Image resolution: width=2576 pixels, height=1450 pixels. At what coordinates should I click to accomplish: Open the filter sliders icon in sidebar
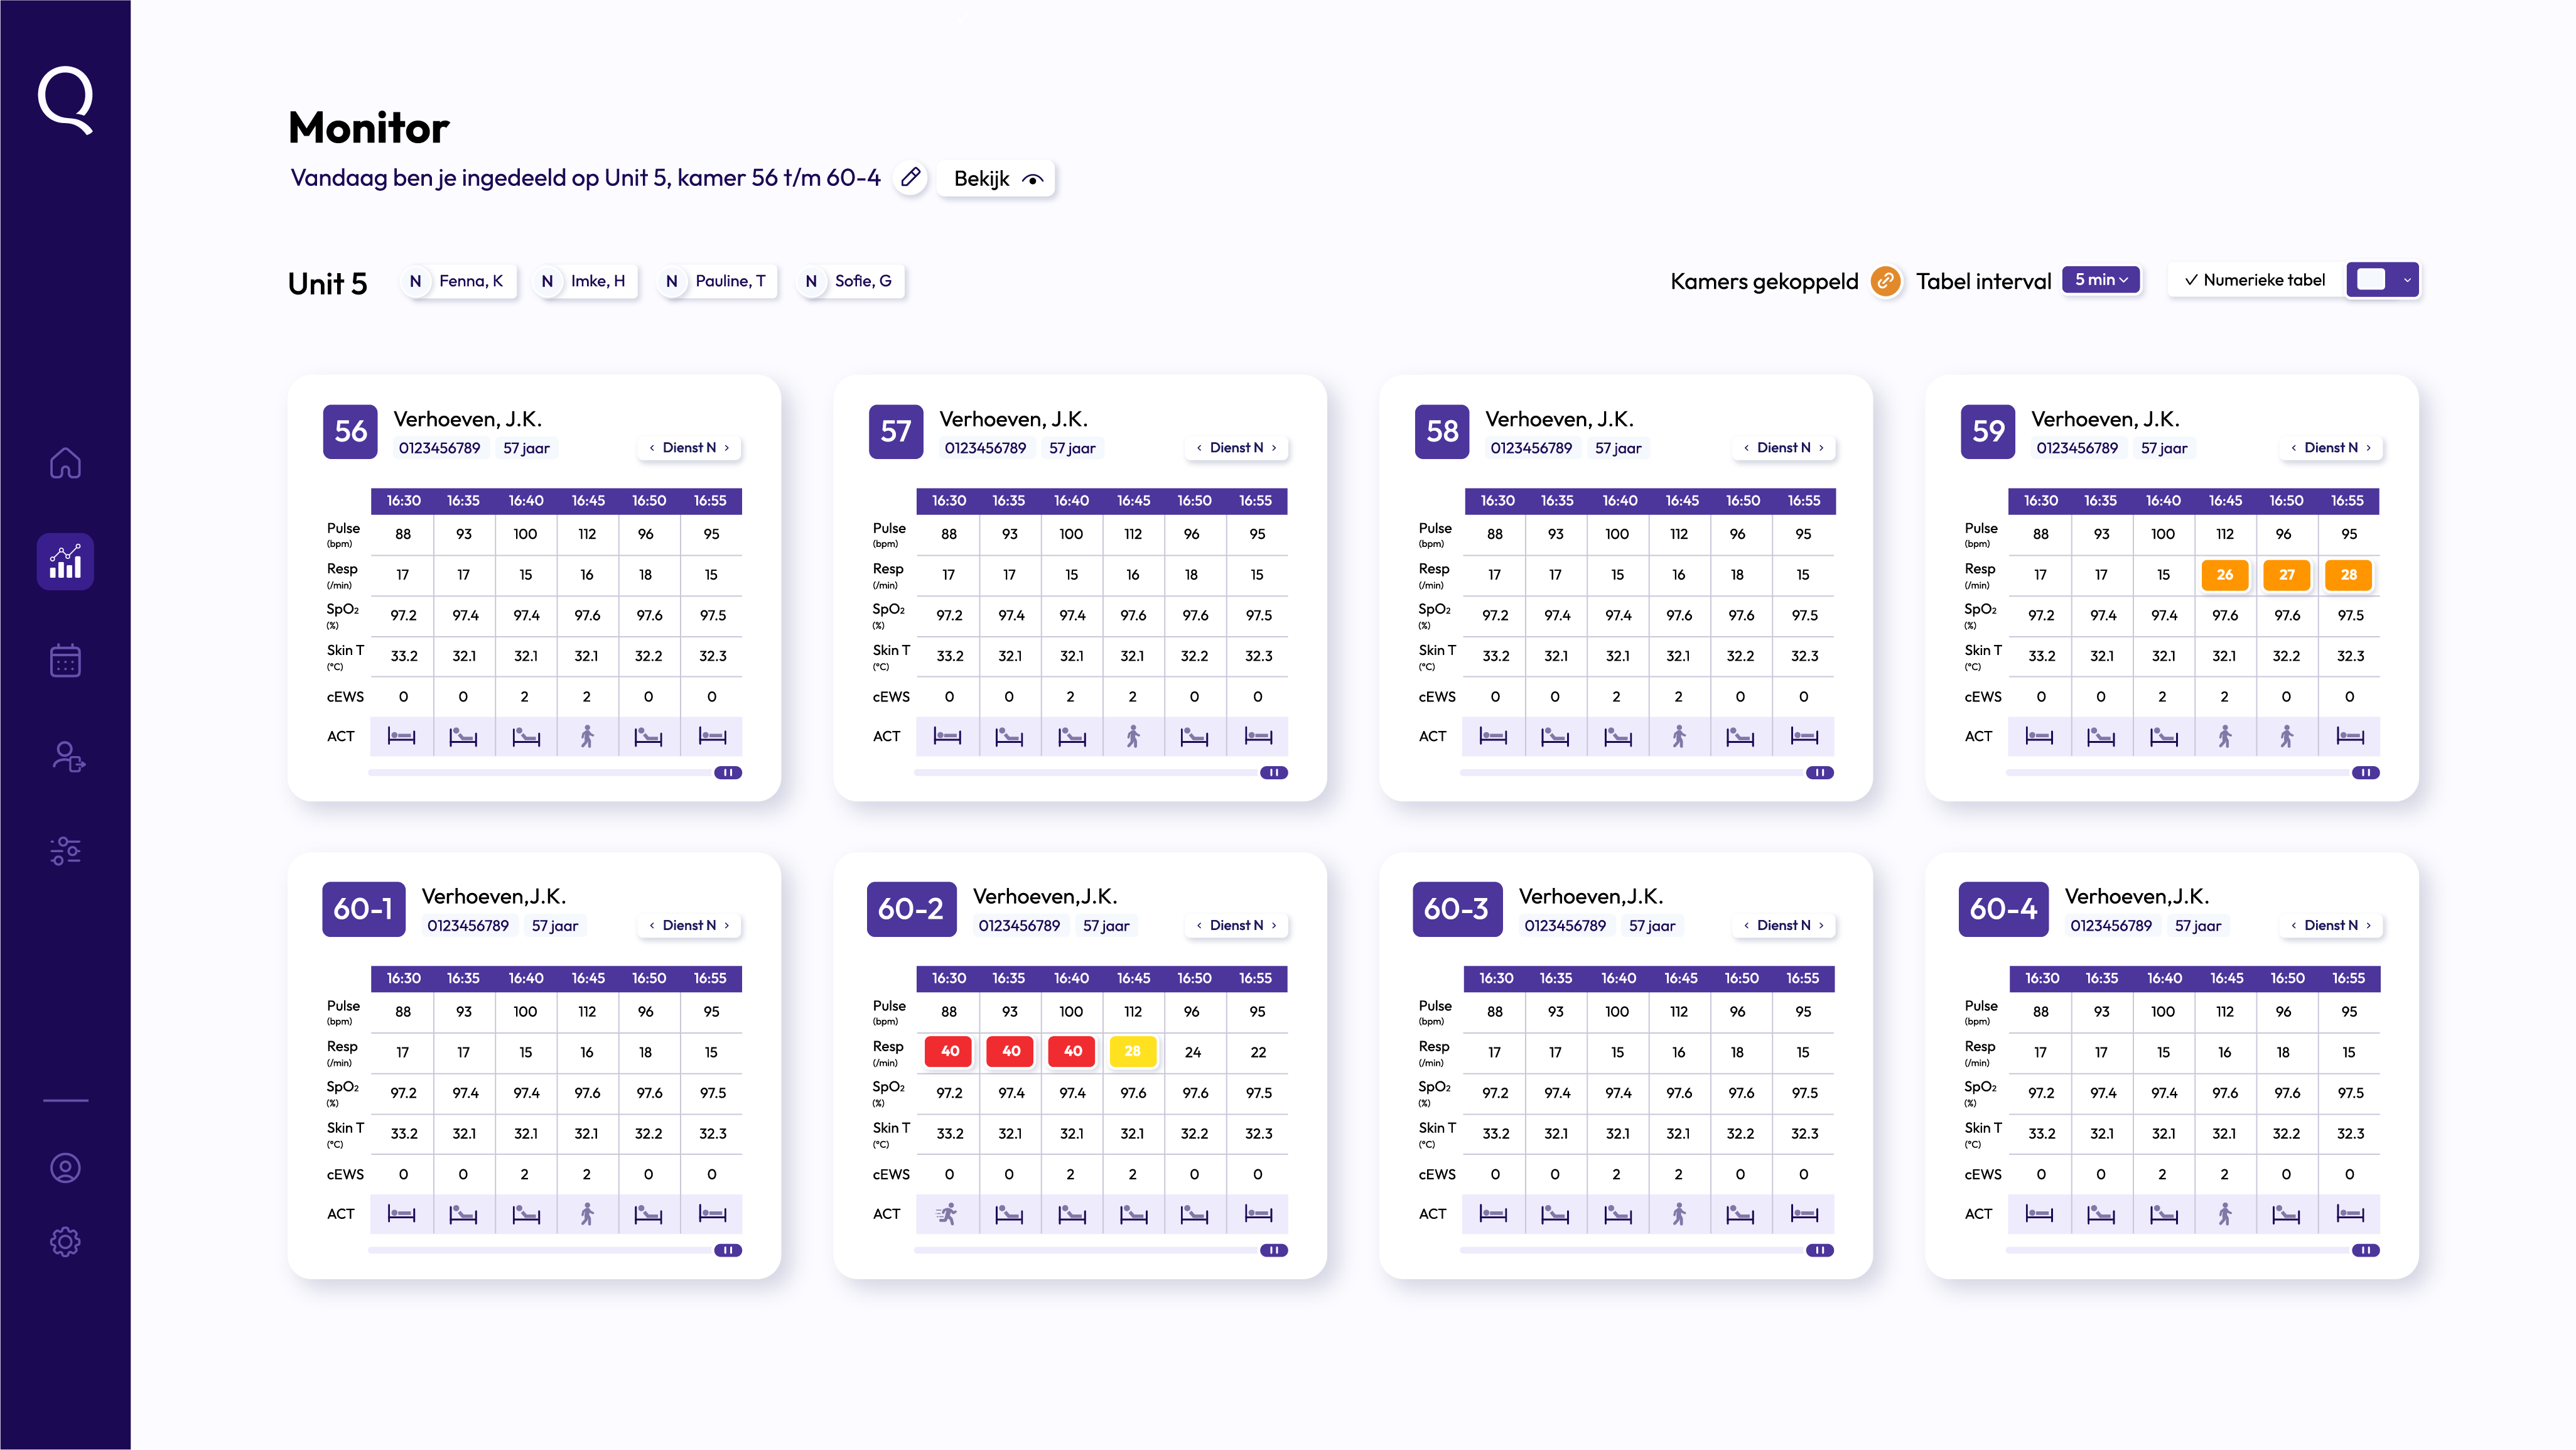[x=65, y=851]
